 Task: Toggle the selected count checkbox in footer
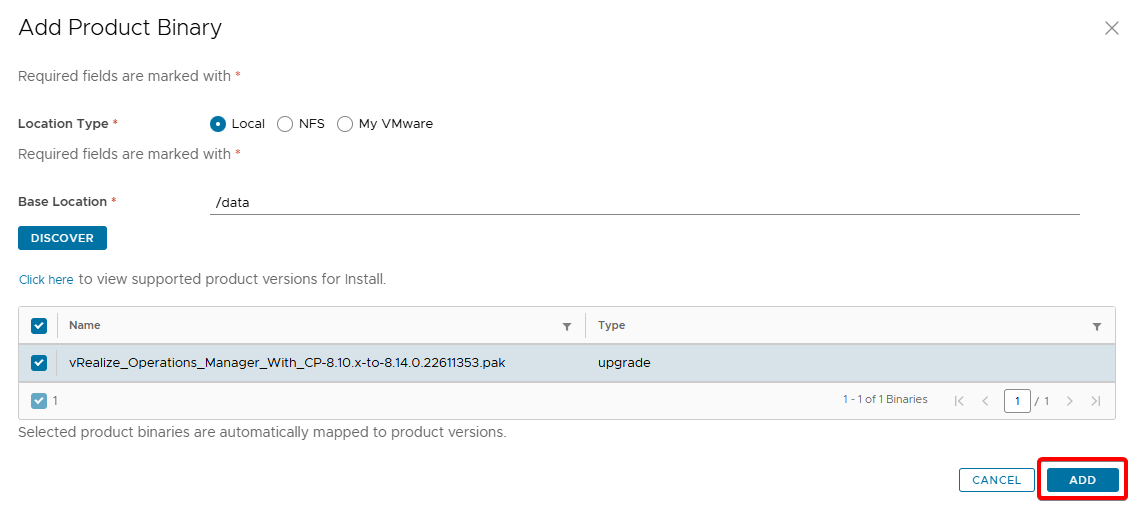pos(39,400)
